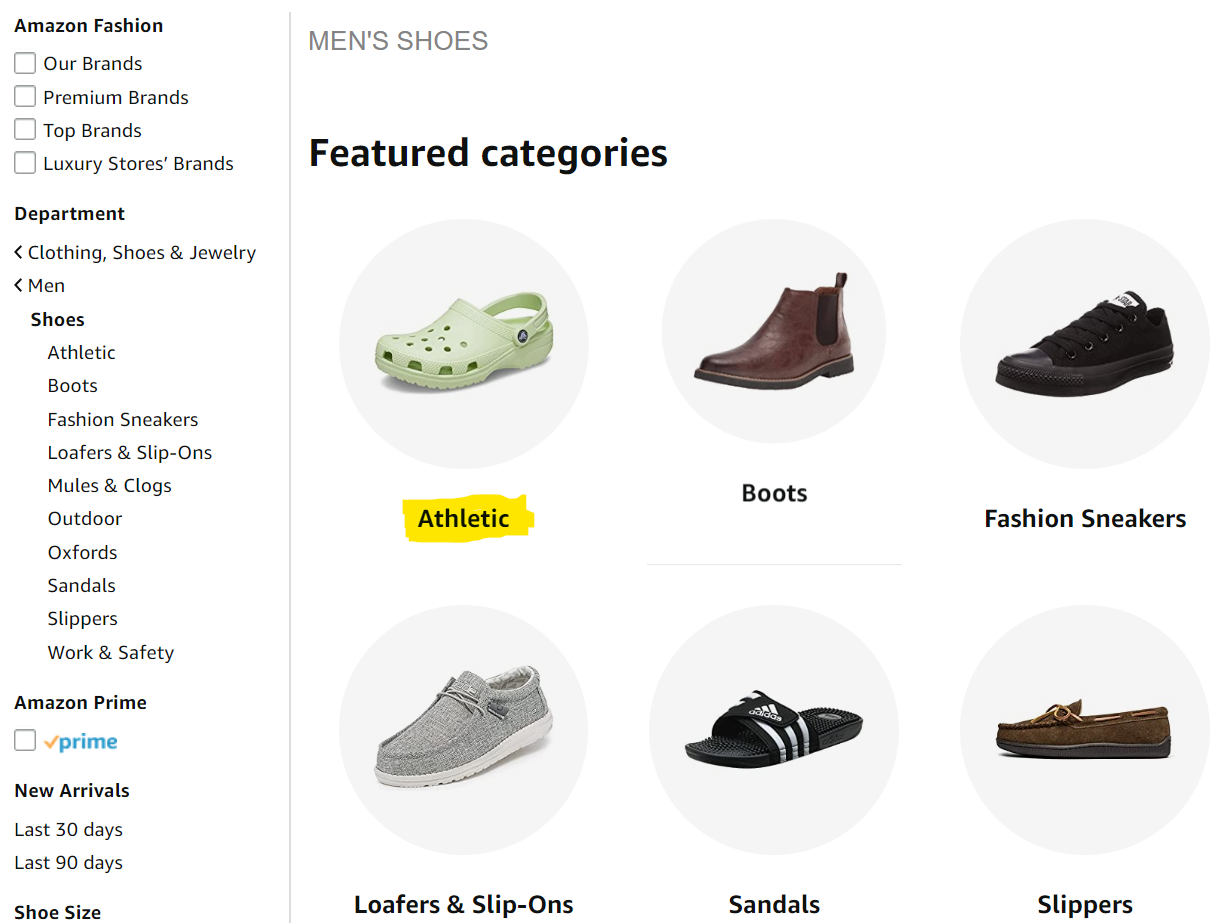
Task: Click the highlighted Athletic category label
Action: [x=464, y=519]
